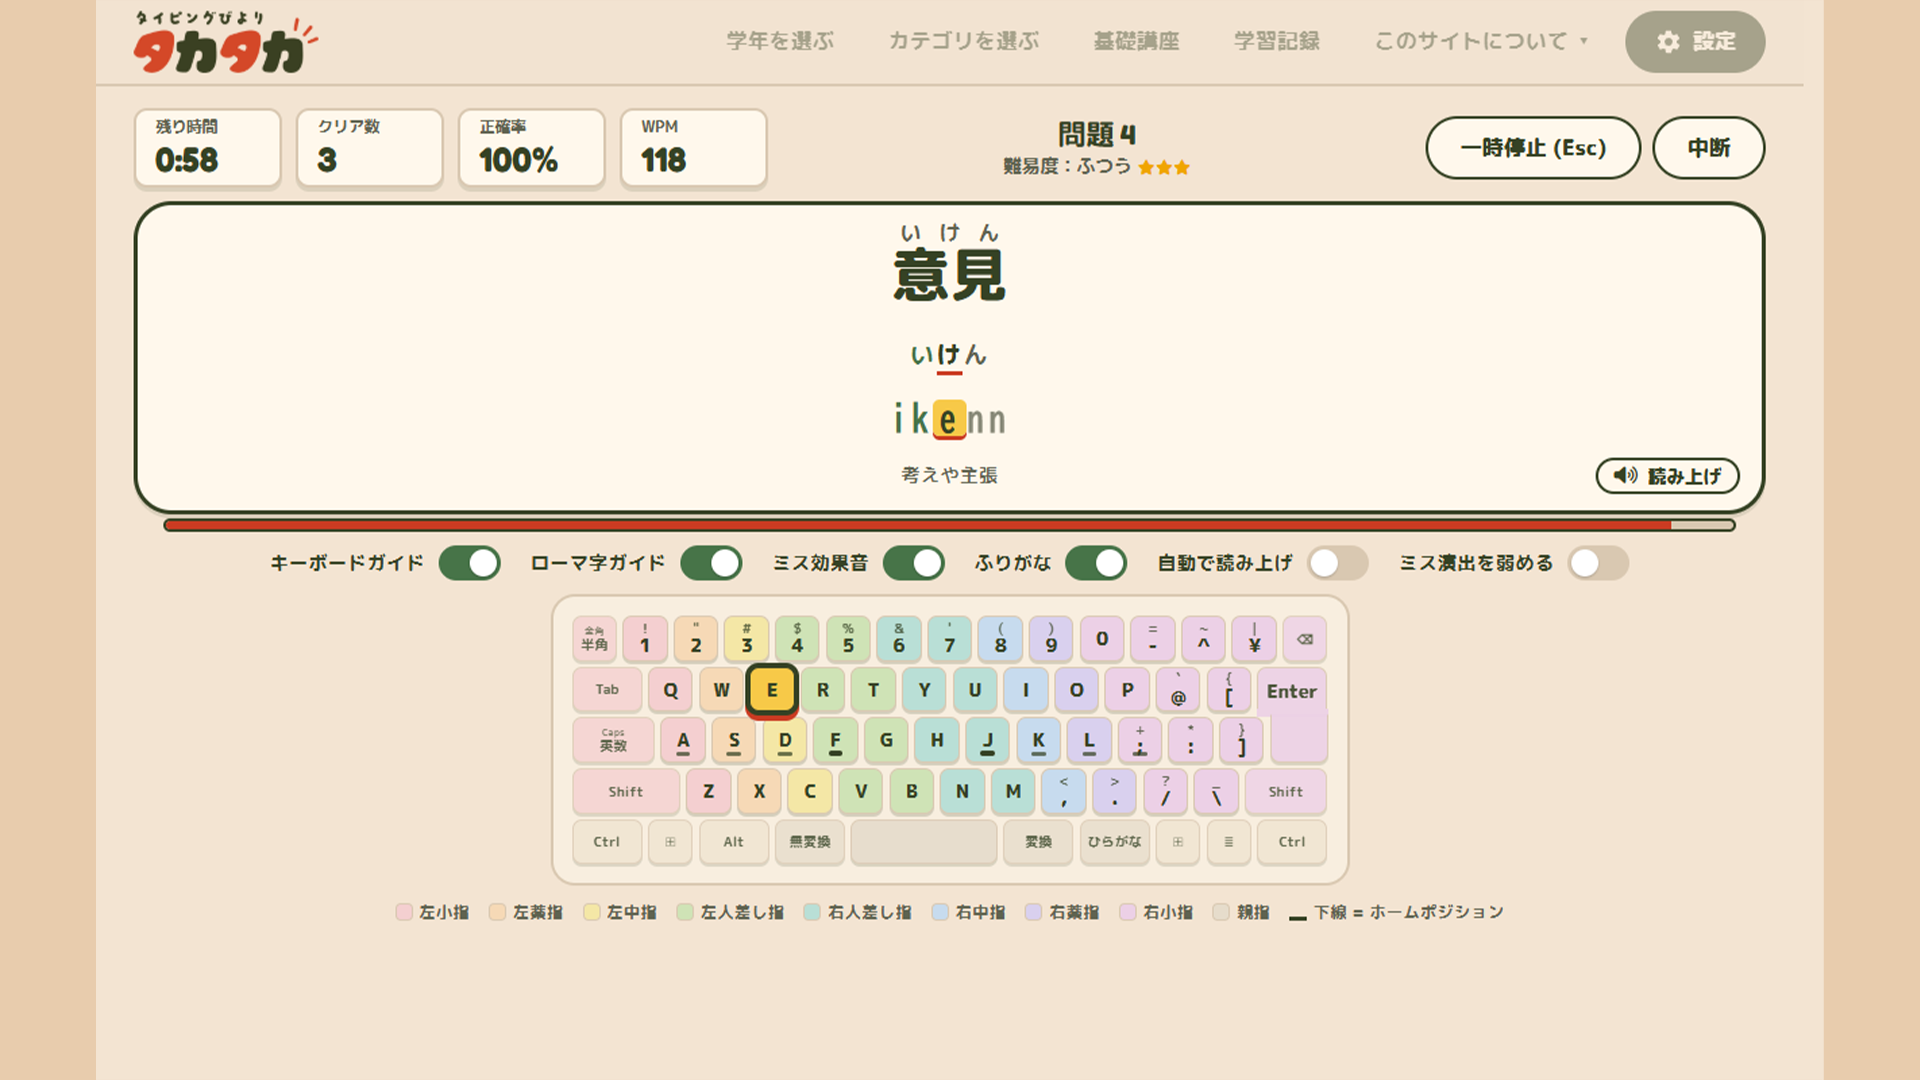1920x1080 pixels.
Task: Expand このサイトについて dropdown menu
Action: (1480, 41)
